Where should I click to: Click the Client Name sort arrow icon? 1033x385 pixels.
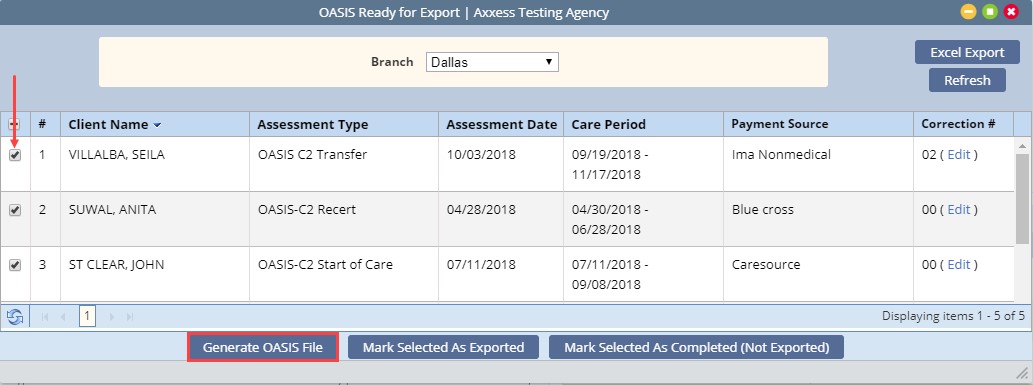pos(157,125)
